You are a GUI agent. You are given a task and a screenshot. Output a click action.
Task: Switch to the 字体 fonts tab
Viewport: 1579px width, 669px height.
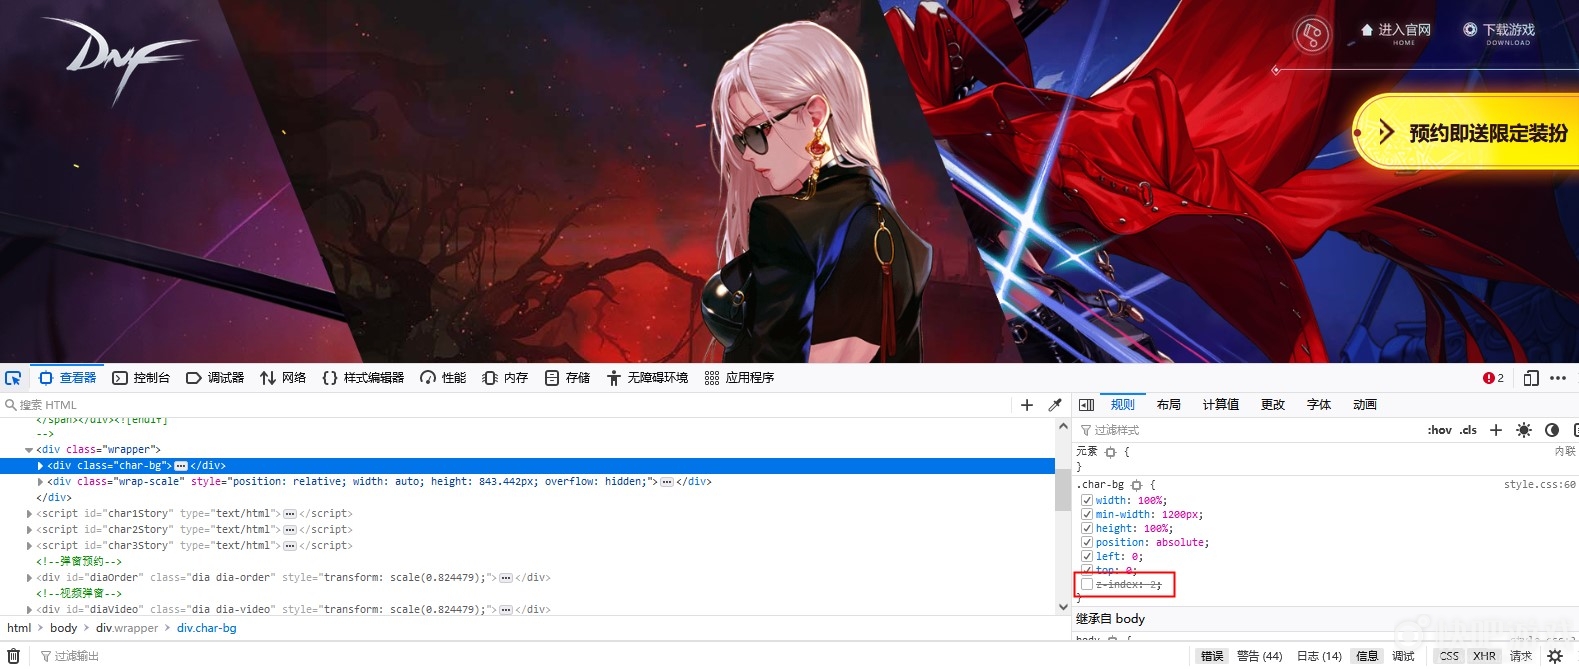tap(1318, 405)
